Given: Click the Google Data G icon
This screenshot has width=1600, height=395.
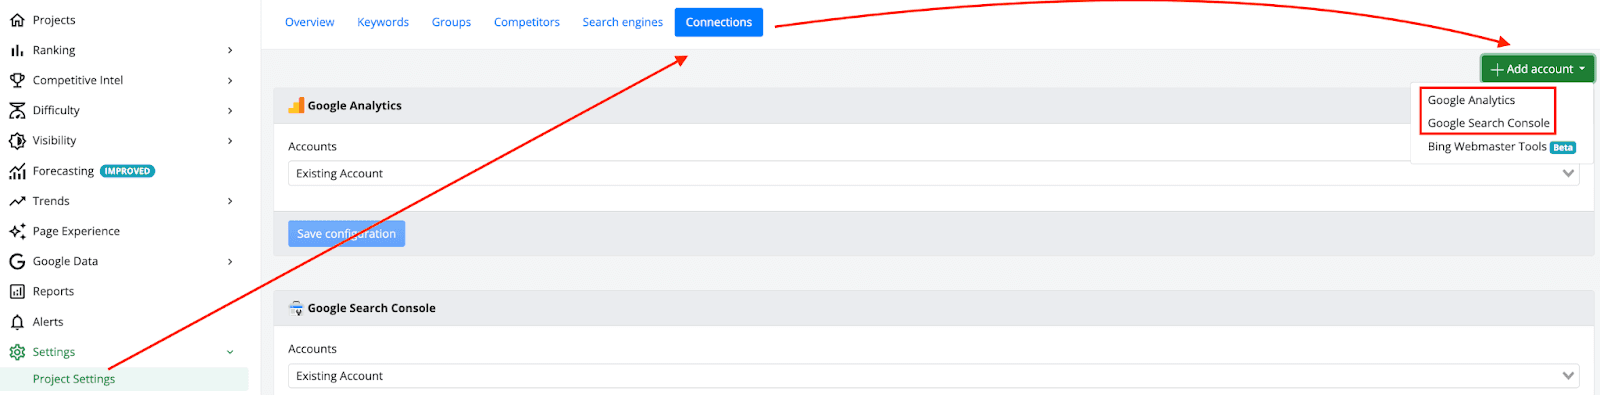Looking at the screenshot, I should 17,261.
